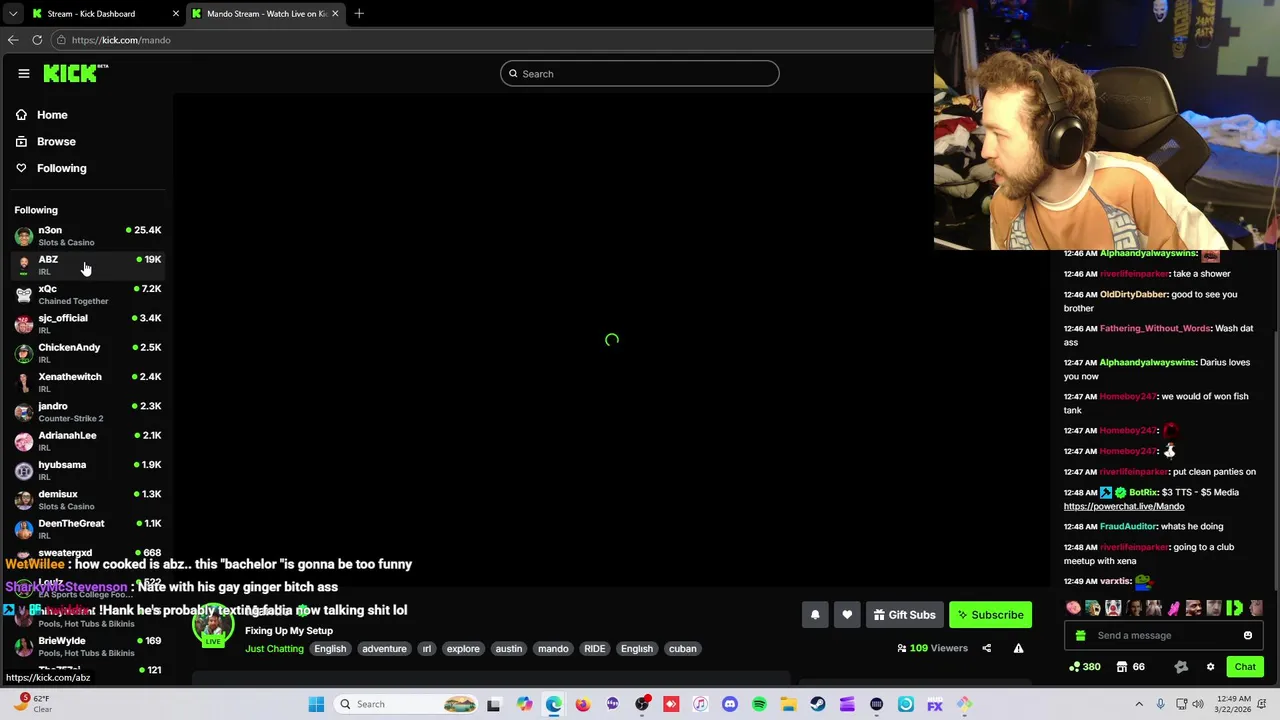Click the mando tag

coord(553,649)
